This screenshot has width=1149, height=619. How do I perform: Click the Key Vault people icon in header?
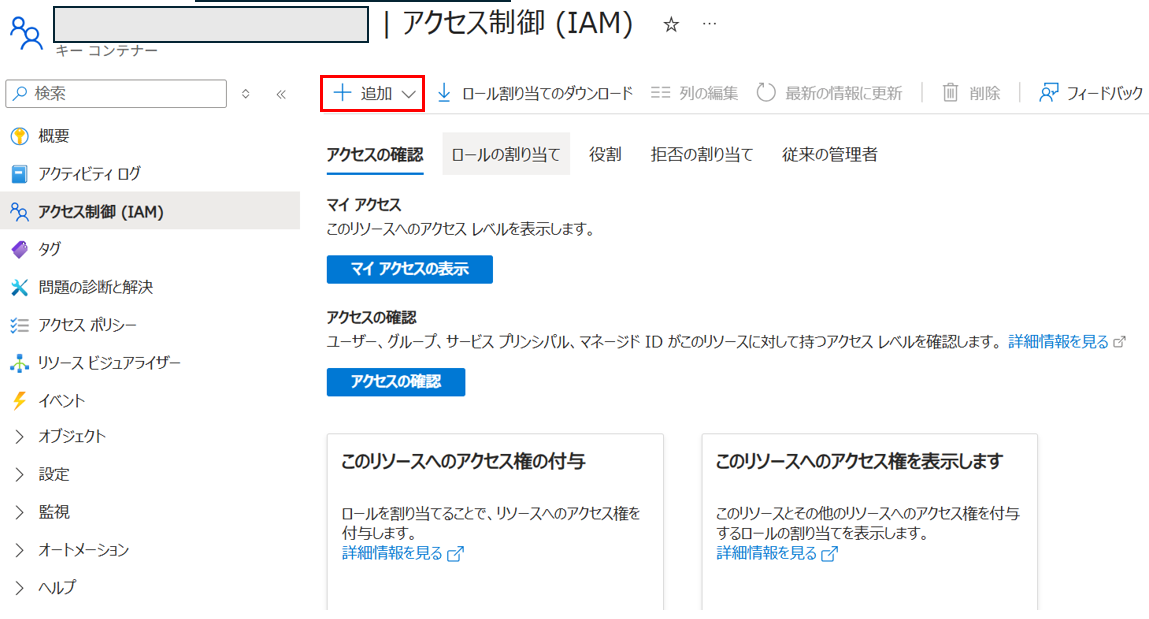click(x=26, y=33)
